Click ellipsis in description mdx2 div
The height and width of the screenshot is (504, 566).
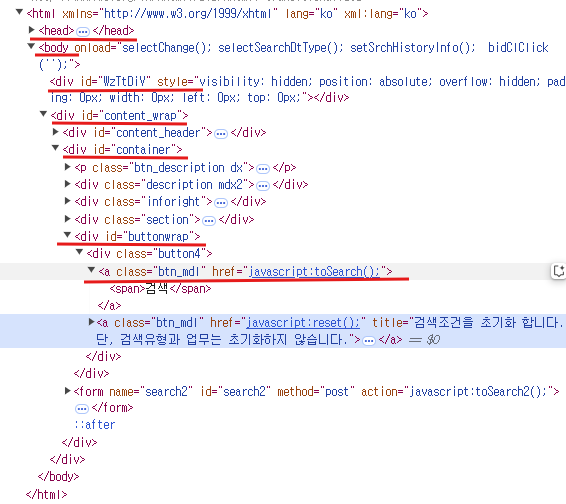[x=263, y=186]
